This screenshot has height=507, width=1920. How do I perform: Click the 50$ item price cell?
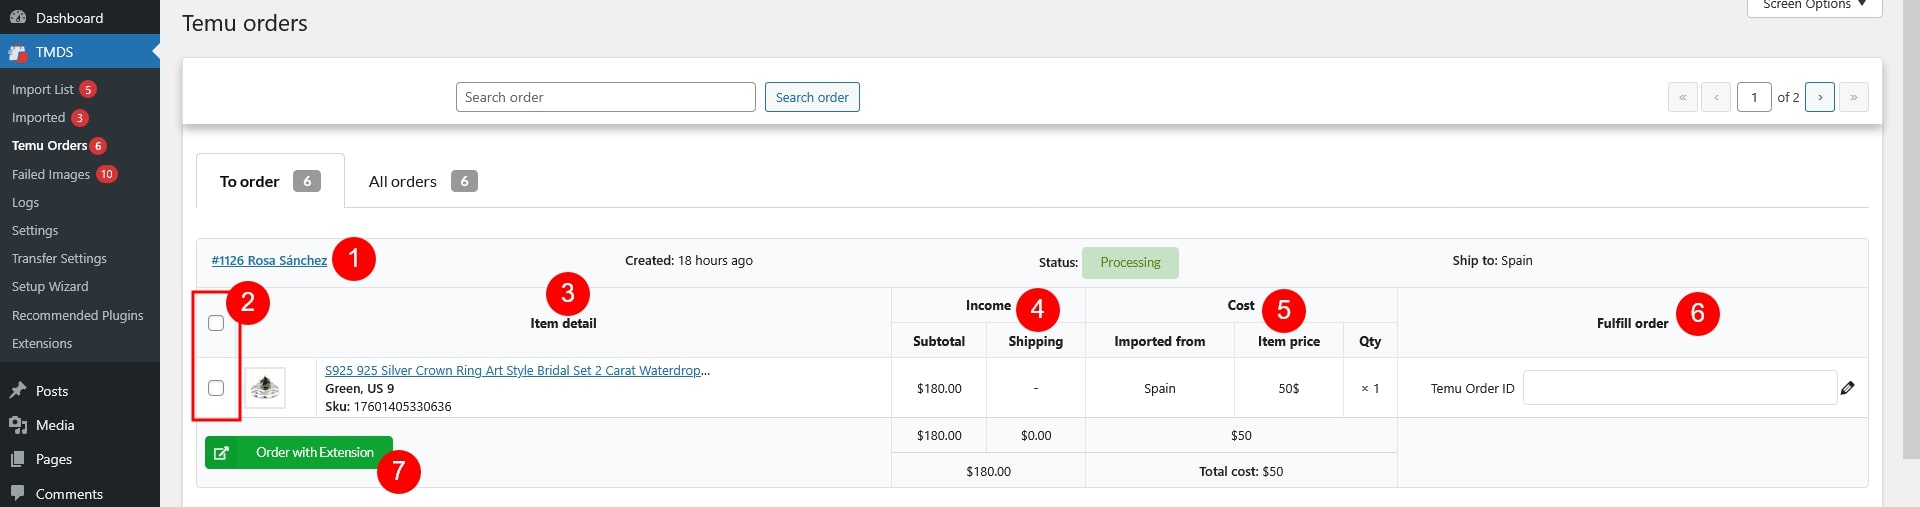[x=1289, y=388]
